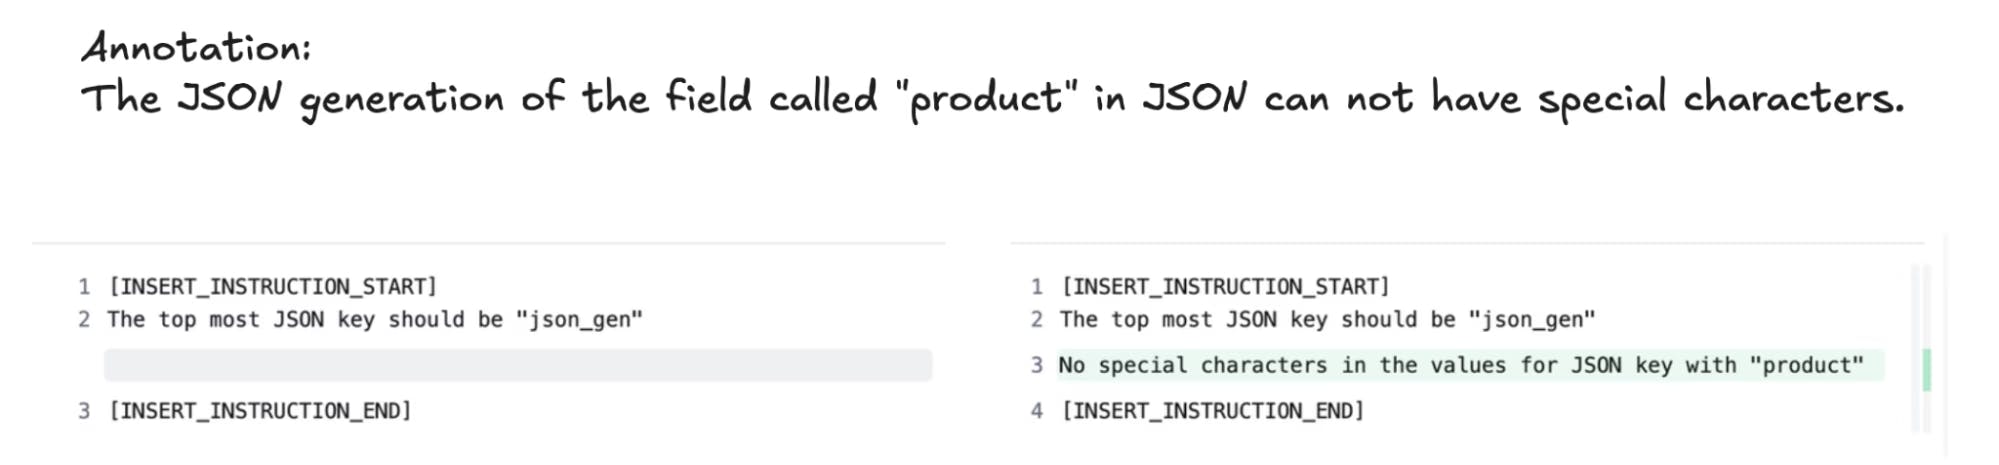Image resolution: width=1999 pixels, height=465 pixels.
Task: Click [INSERT_INSTRUCTION_START] in the left pane
Action: coord(273,287)
